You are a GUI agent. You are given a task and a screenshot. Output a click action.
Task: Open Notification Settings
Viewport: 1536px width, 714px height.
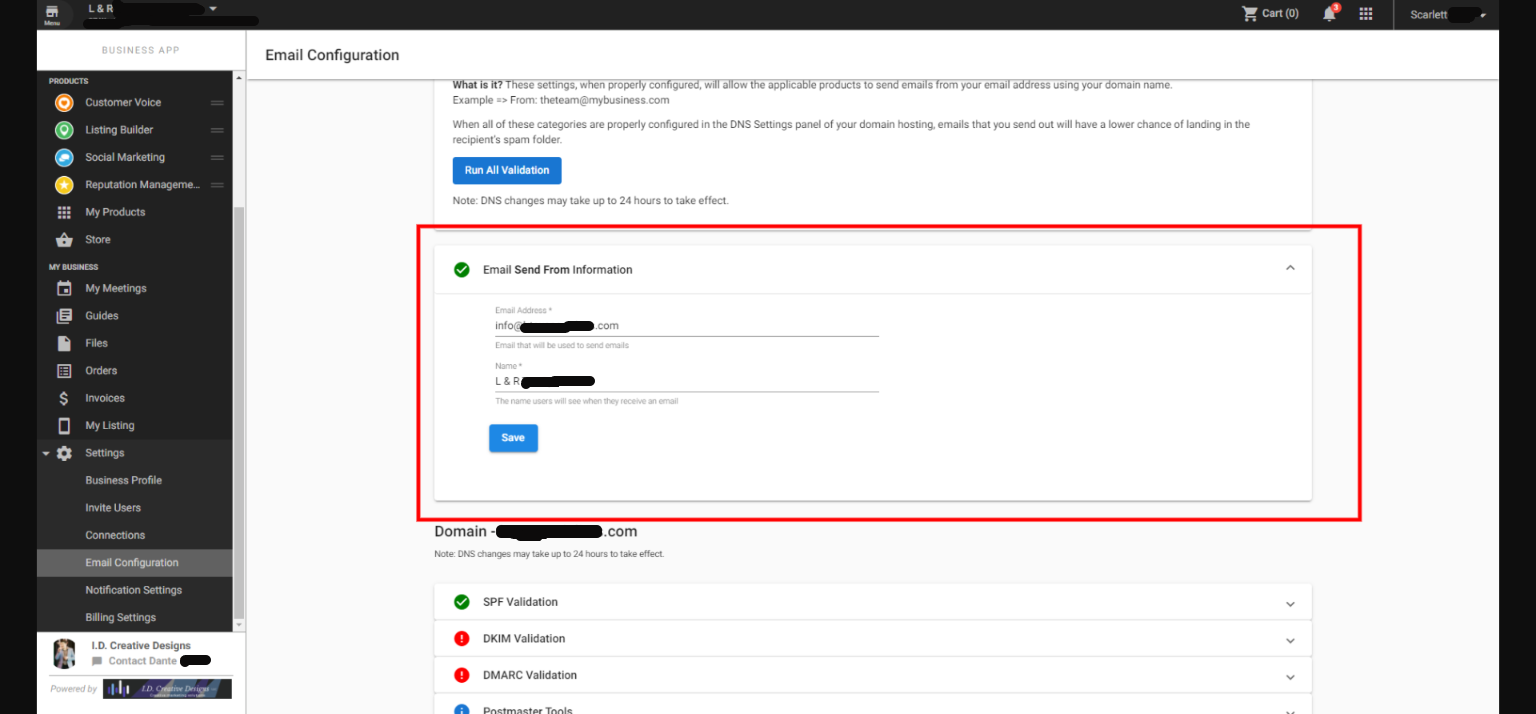135,590
